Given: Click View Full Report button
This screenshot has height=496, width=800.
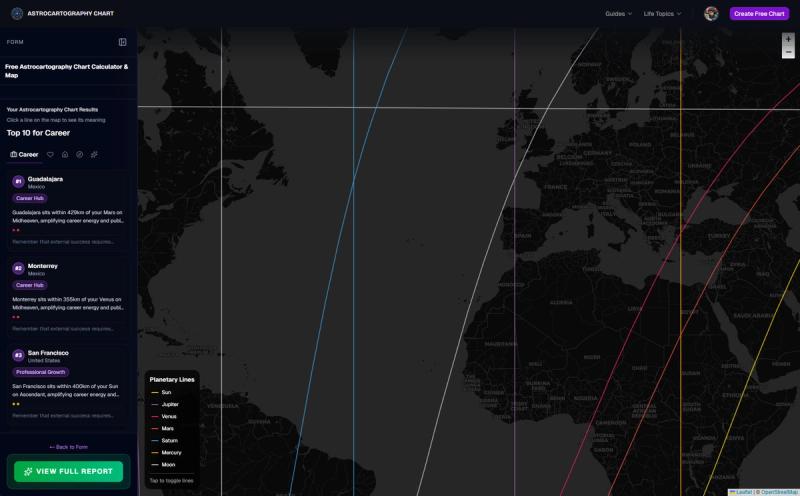Looking at the screenshot, I should [68, 472].
